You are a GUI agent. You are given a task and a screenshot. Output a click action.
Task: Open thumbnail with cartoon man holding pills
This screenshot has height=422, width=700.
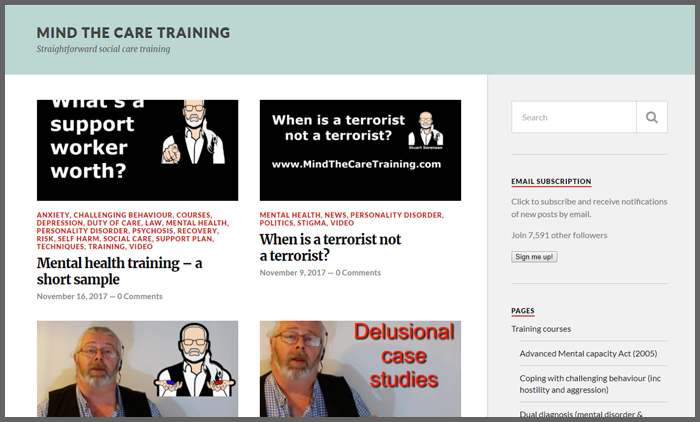point(138,369)
